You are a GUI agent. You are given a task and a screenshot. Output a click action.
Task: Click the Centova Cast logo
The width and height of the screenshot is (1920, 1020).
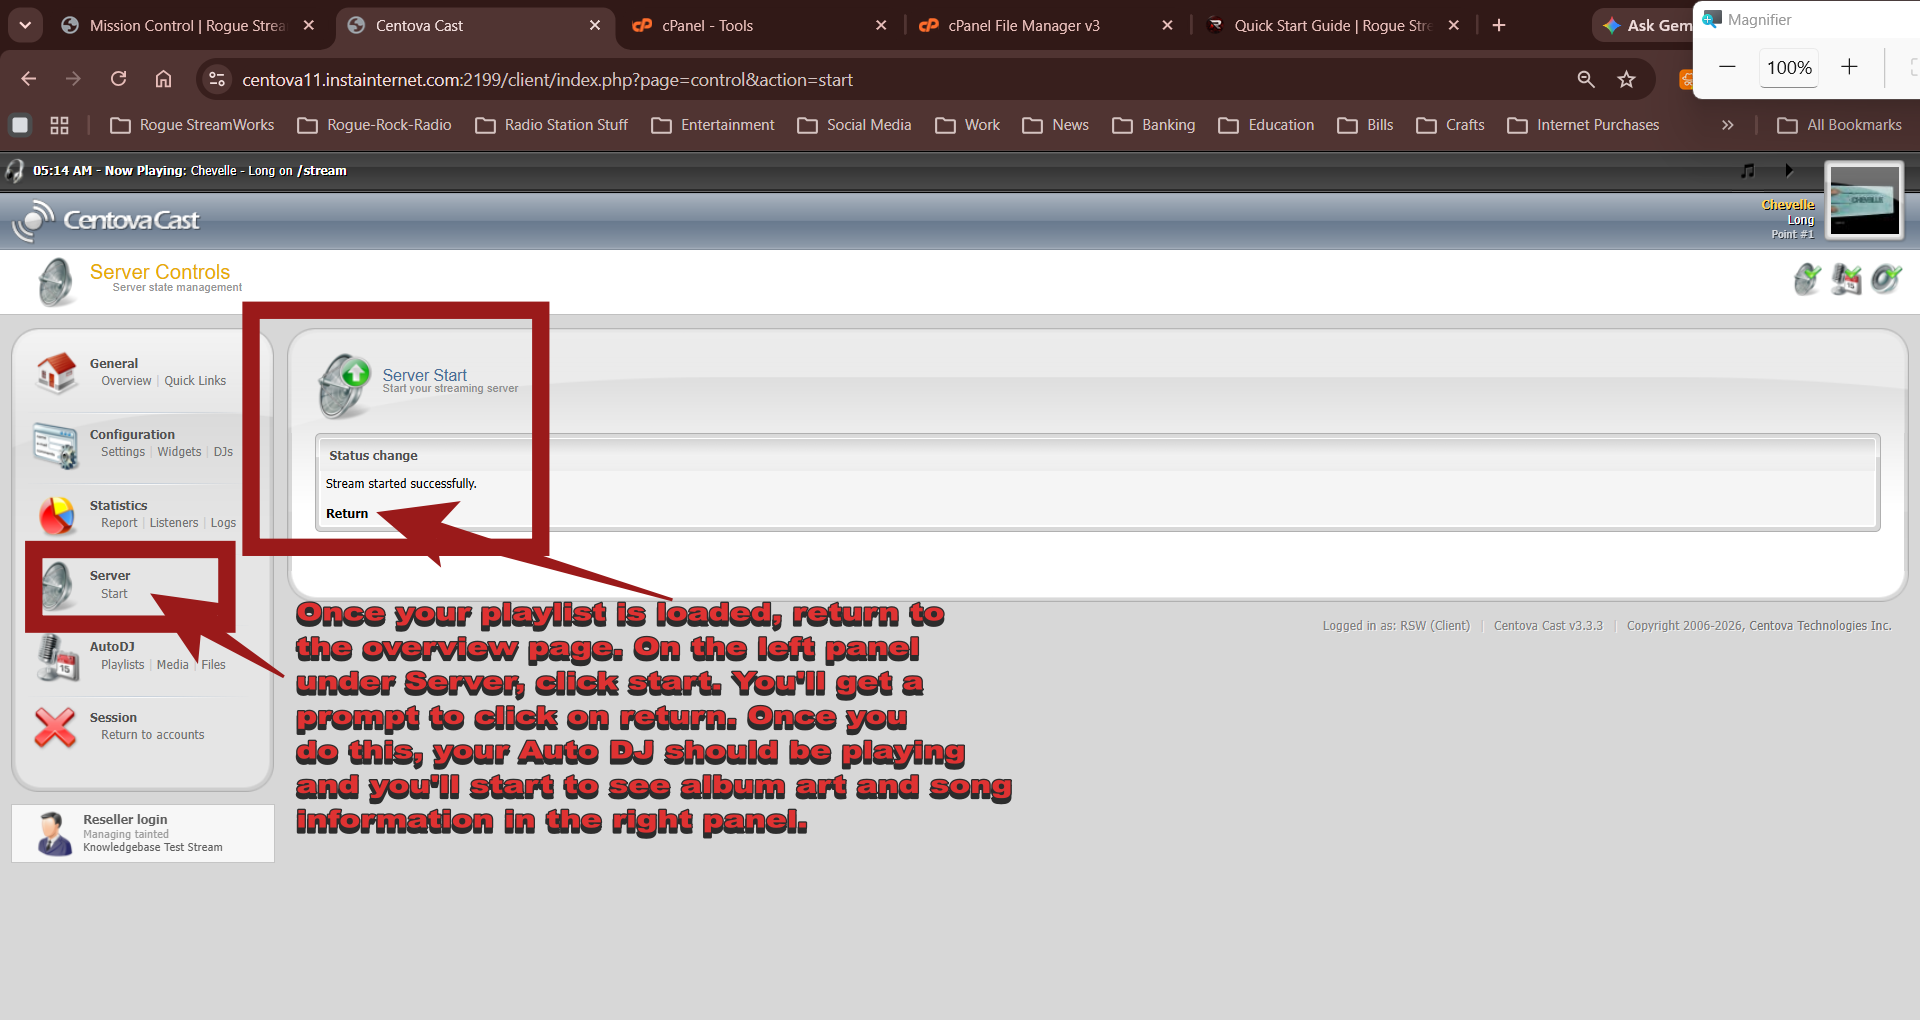click(106, 220)
